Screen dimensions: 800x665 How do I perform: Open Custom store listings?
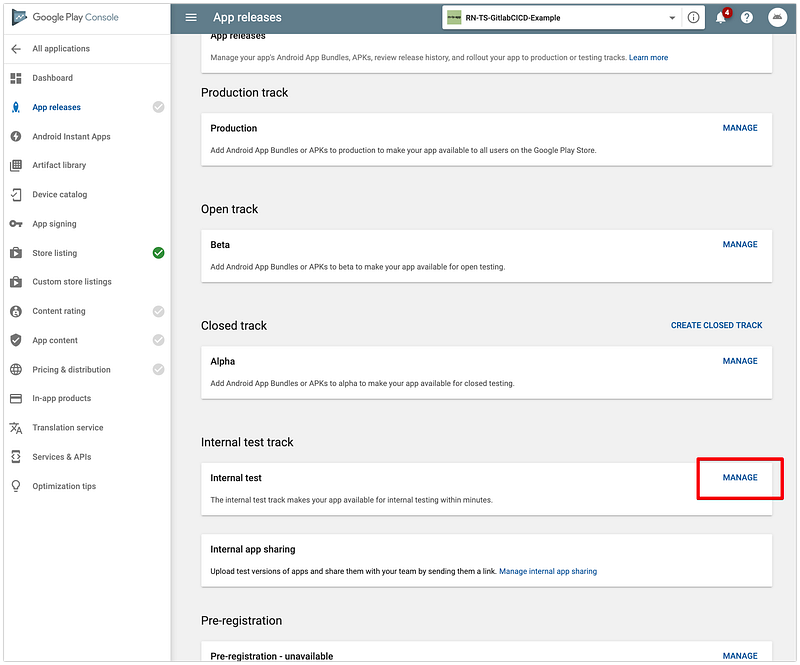[x=72, y=282]
